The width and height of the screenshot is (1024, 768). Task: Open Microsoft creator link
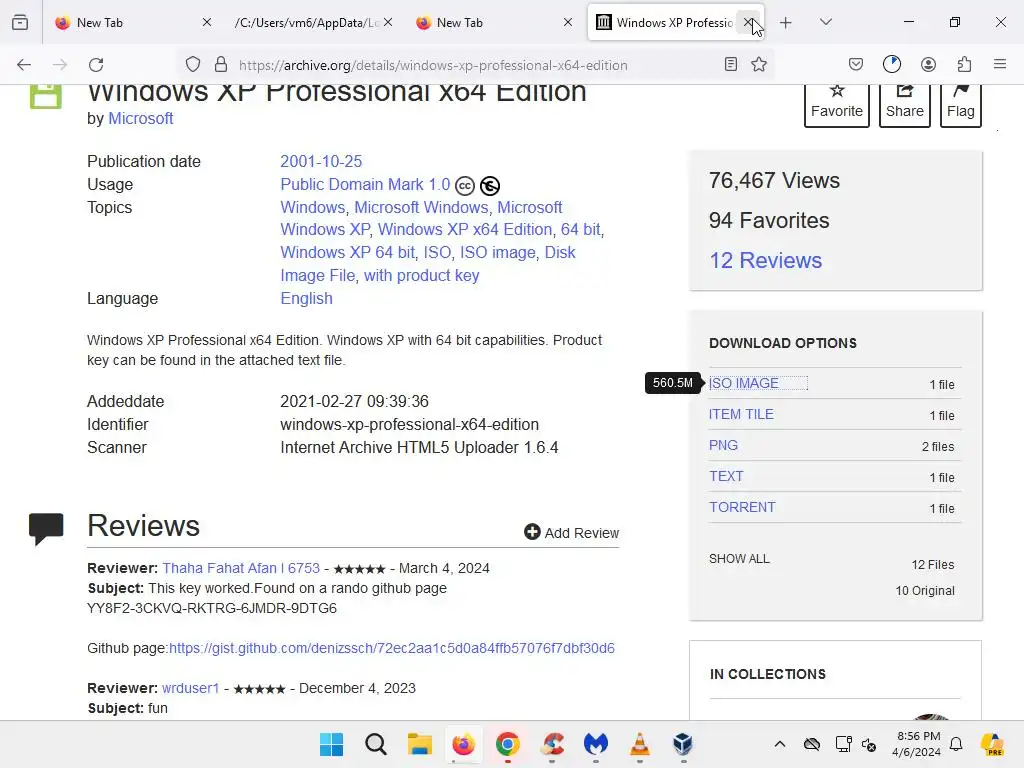[x=140, y=118]
